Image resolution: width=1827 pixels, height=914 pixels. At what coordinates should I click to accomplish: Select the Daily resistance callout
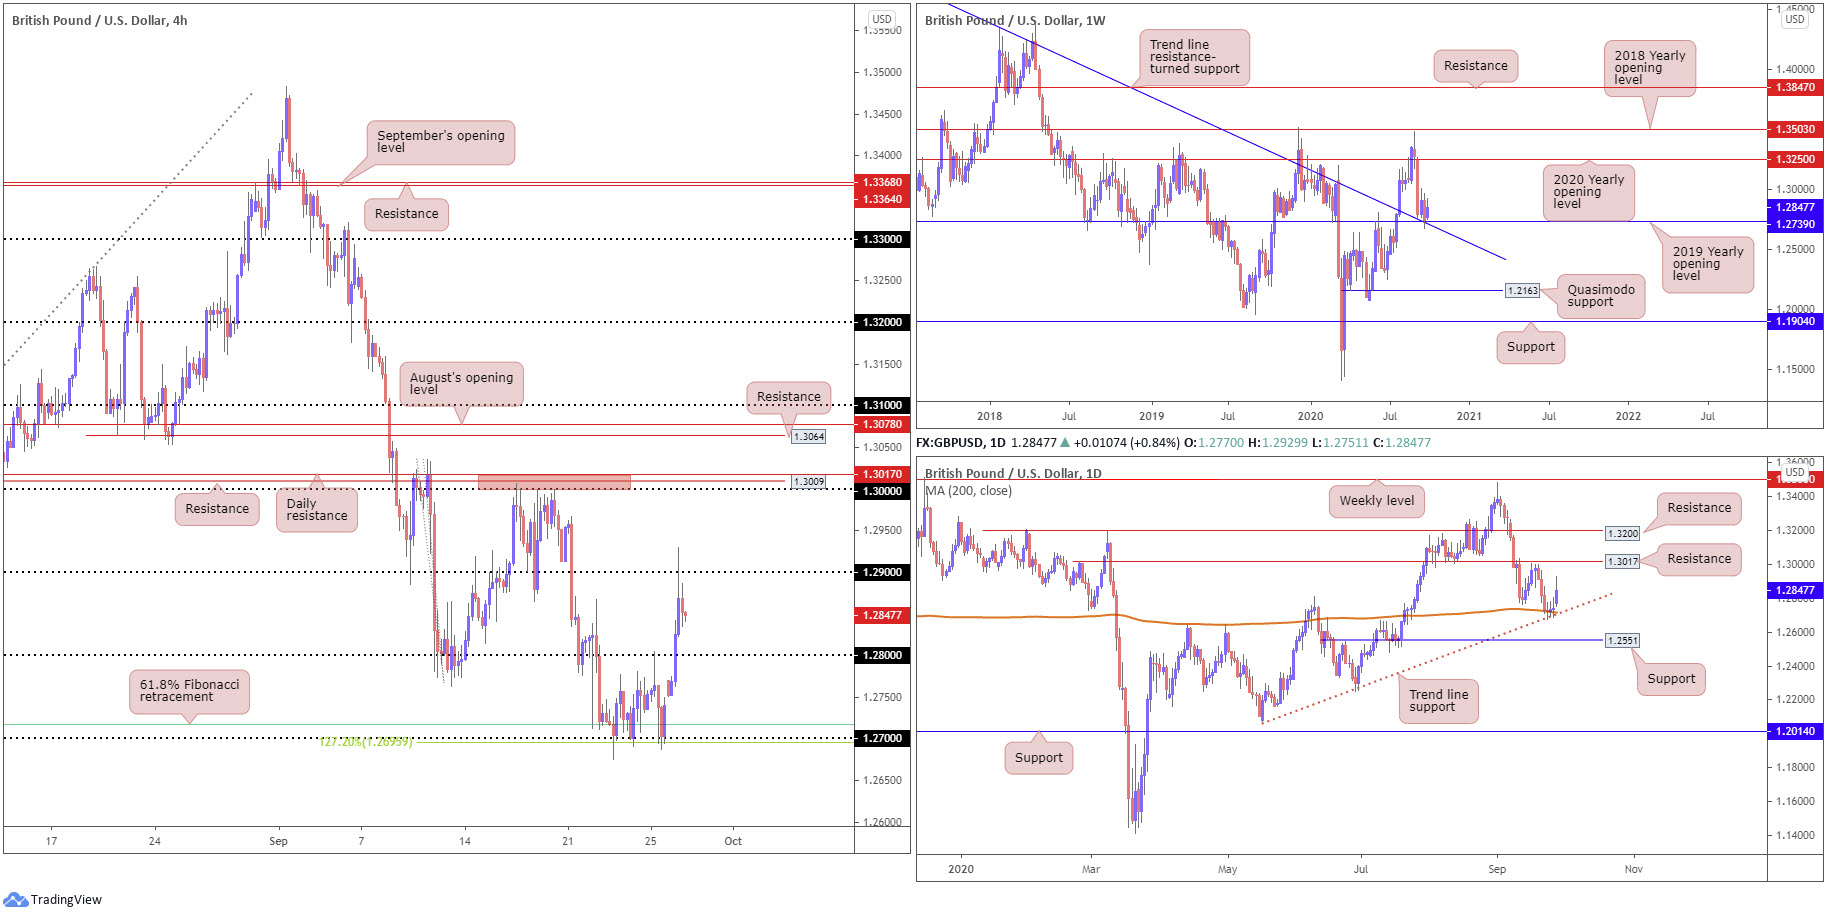317,510
